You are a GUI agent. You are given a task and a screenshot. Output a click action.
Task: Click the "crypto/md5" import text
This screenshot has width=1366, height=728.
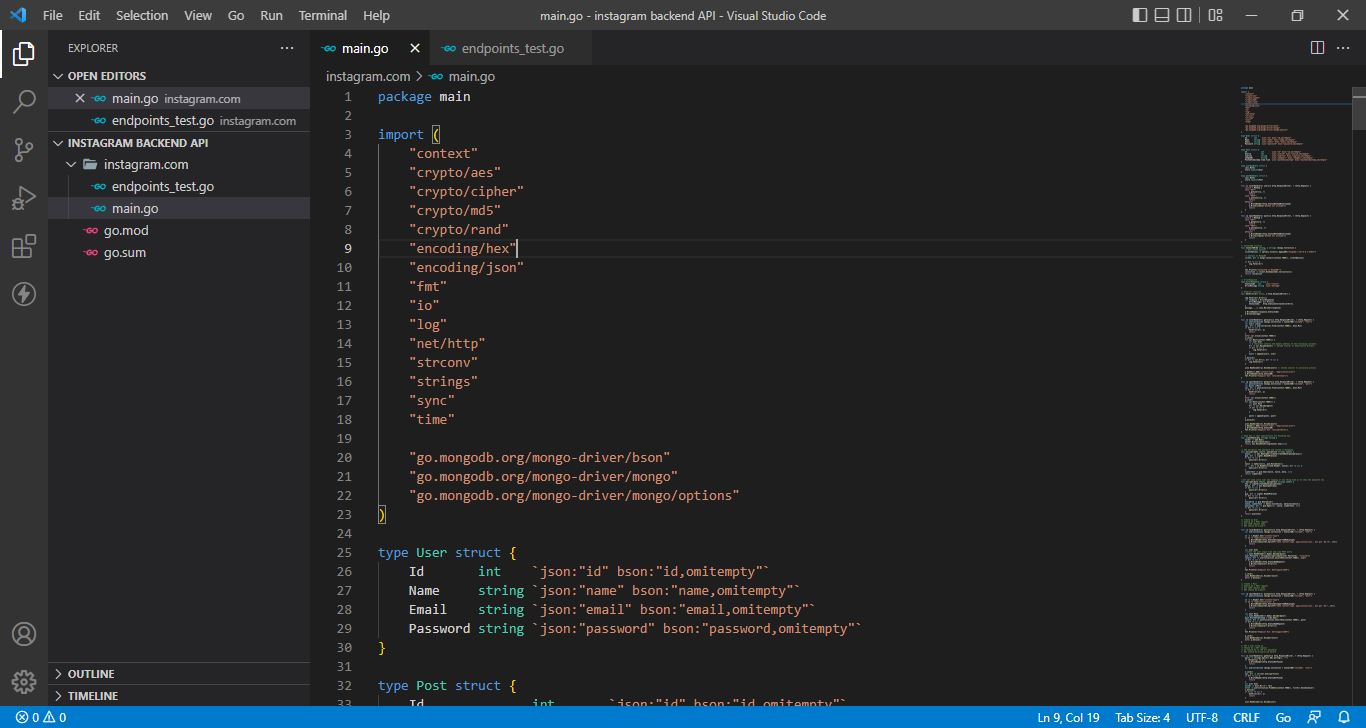(455, 210)
